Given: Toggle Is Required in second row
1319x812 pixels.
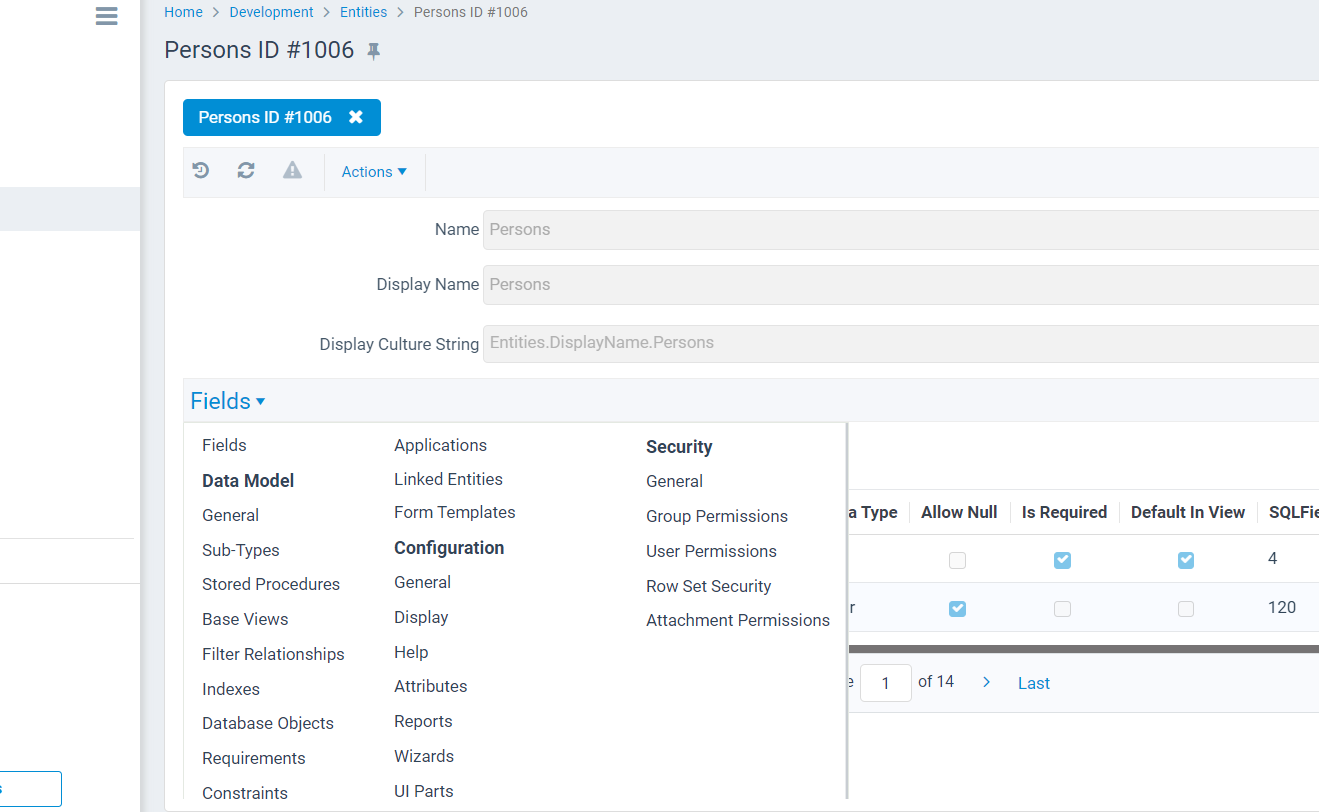Looking at the screenshot, I should click(x=1062, y=608).
